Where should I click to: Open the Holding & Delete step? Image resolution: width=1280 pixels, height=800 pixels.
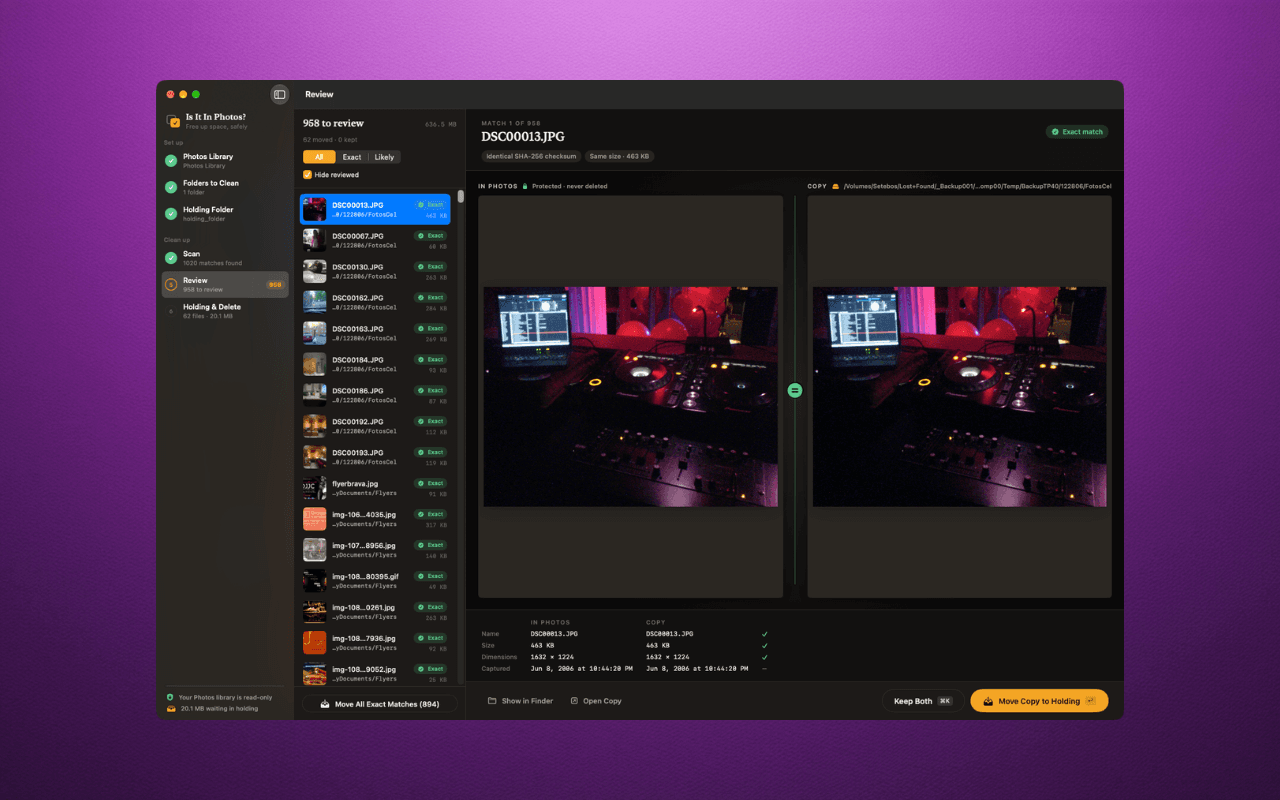pos(225,311)
